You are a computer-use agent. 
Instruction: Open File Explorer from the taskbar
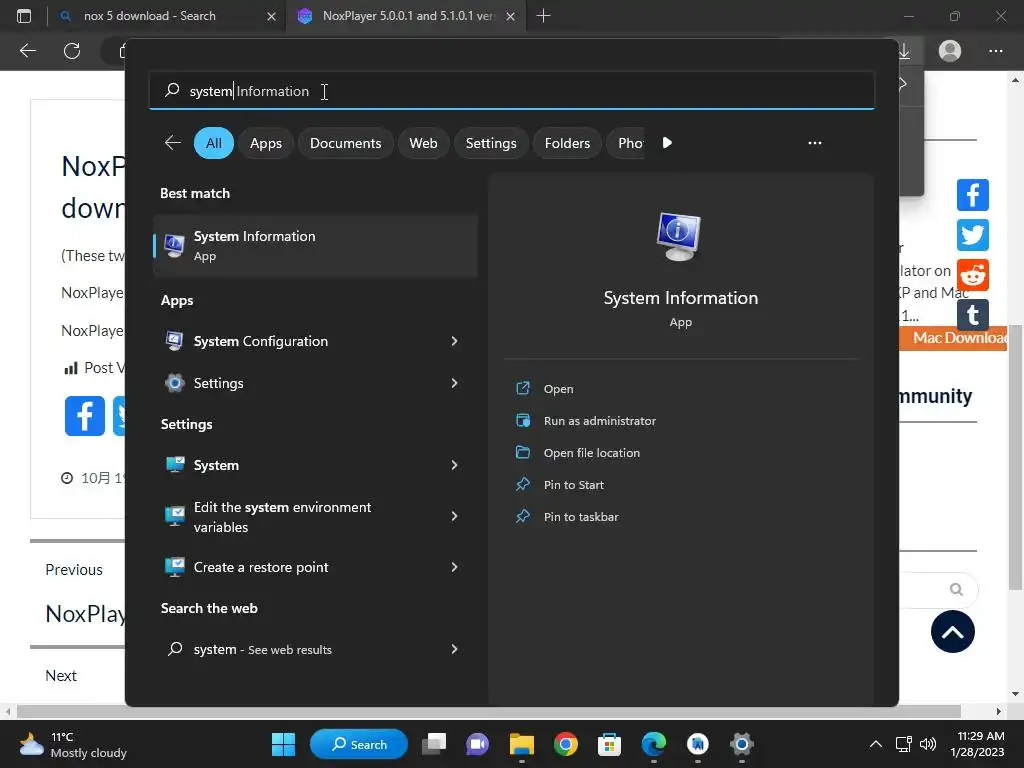521,744
